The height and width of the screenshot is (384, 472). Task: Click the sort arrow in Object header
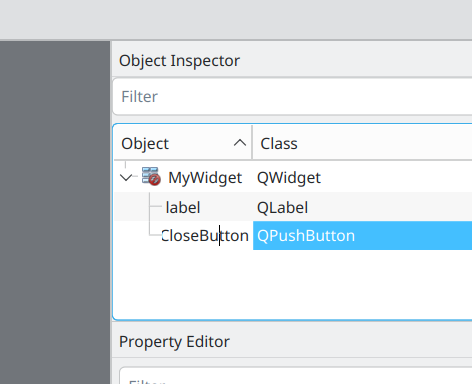240,143
